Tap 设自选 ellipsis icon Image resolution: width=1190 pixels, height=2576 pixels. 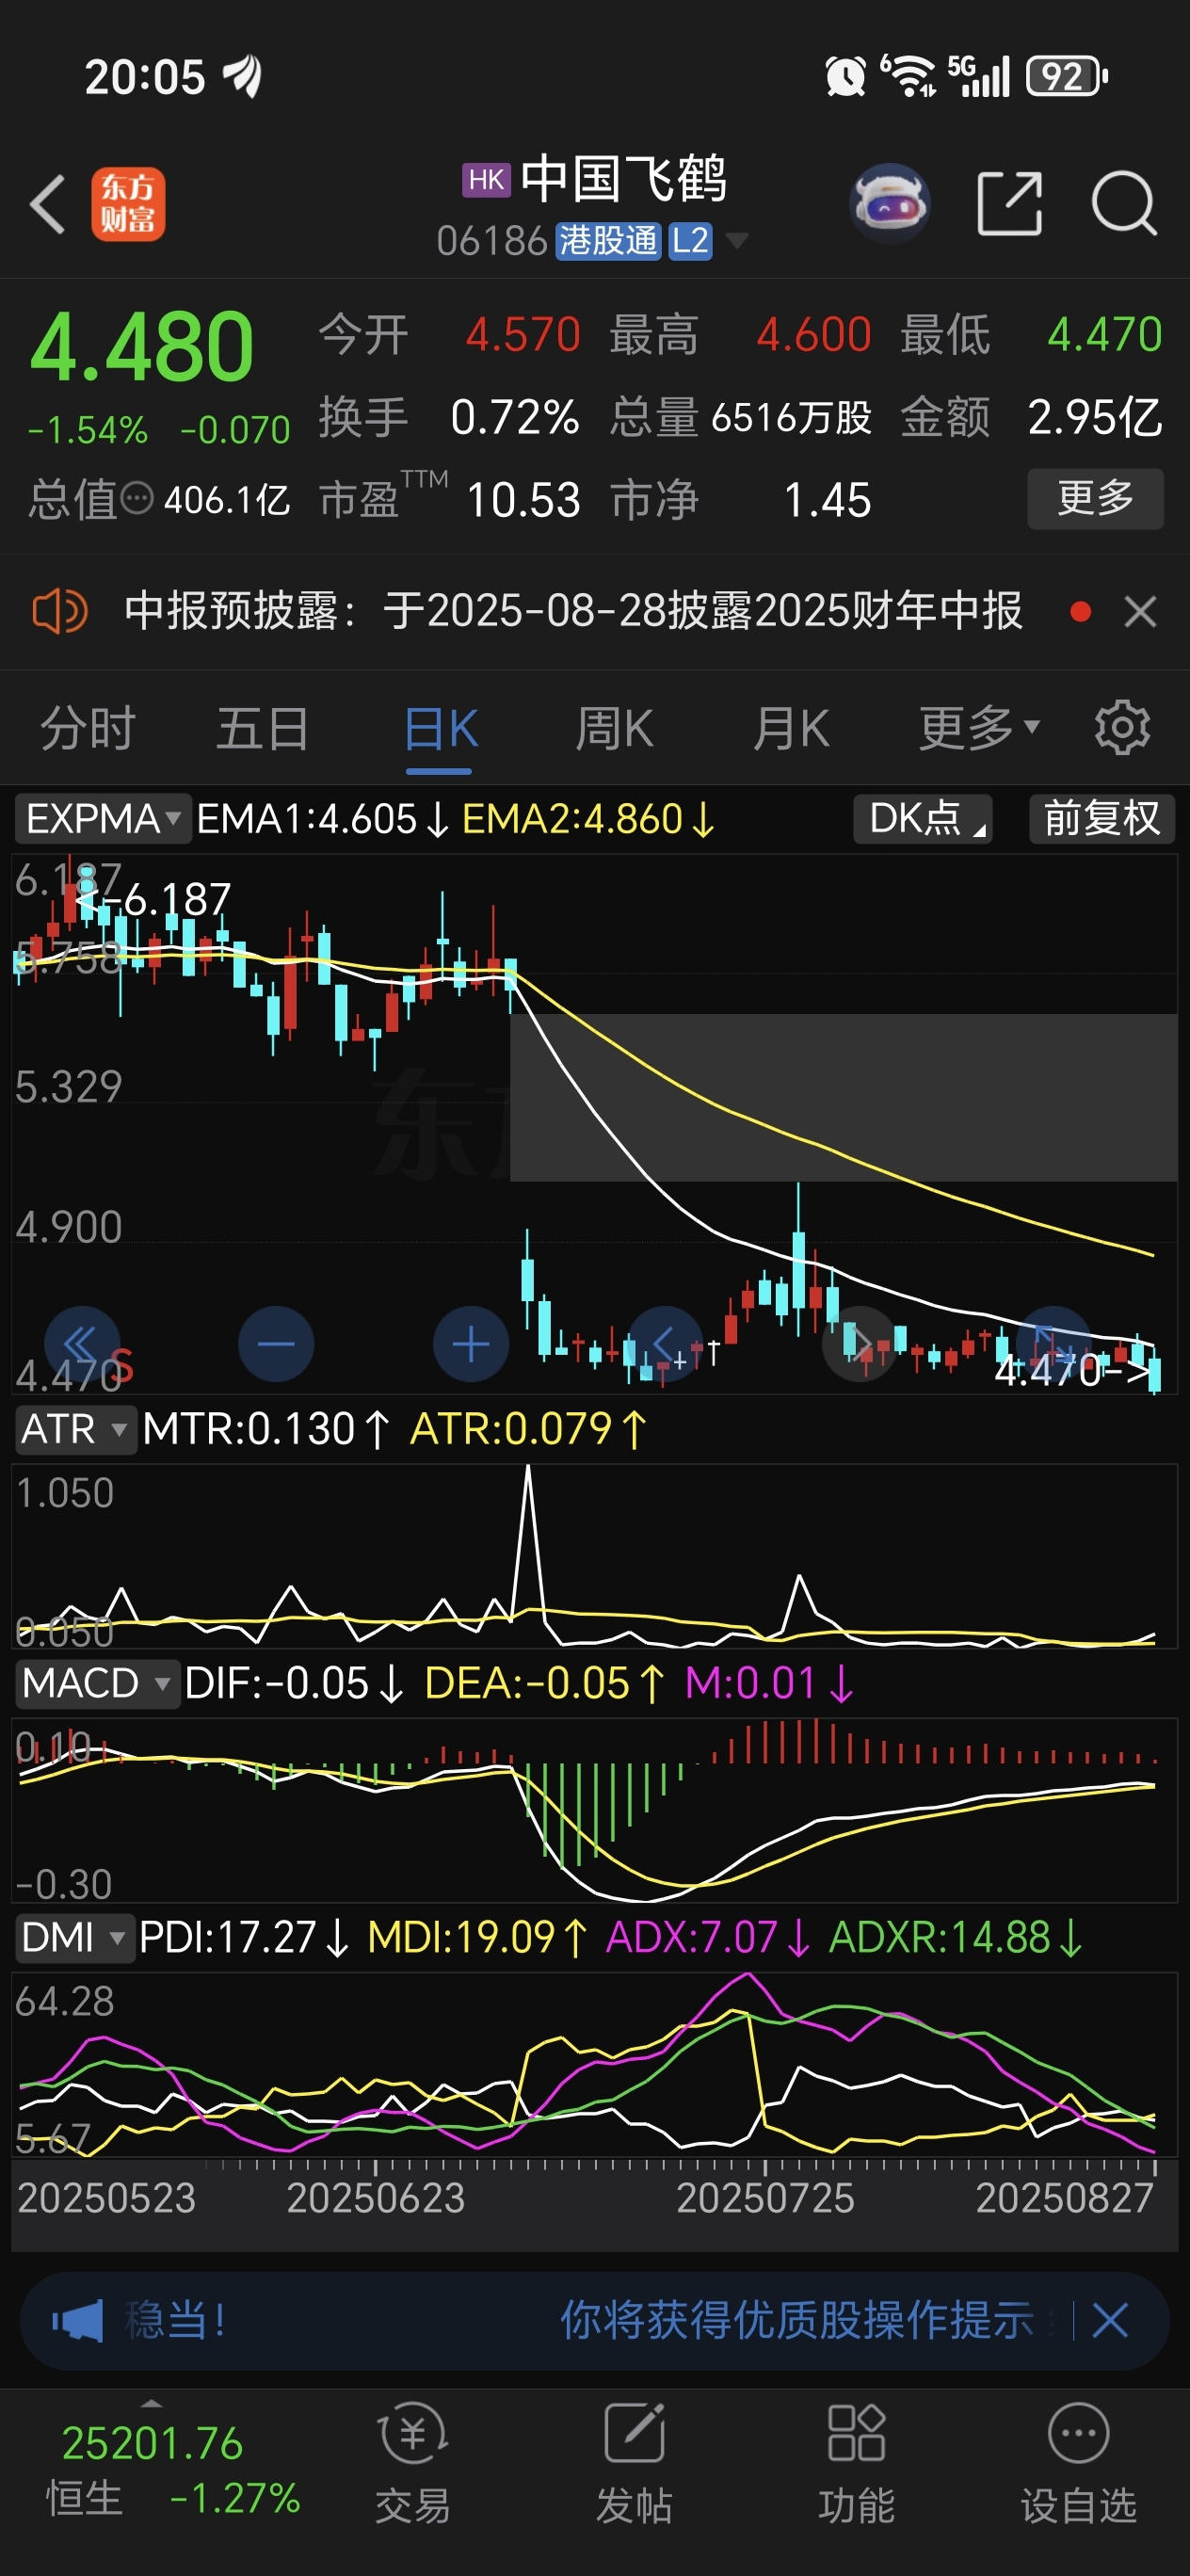click(1078, 2434)
